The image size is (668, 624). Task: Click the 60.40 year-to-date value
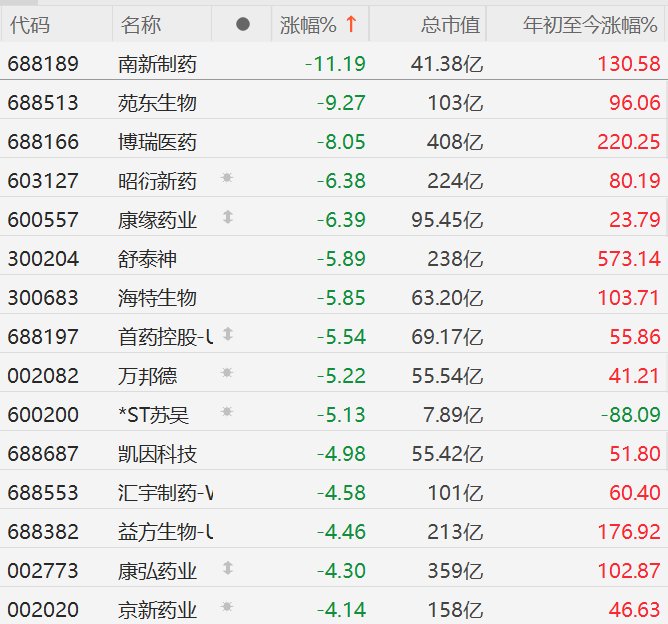point(635,493)
